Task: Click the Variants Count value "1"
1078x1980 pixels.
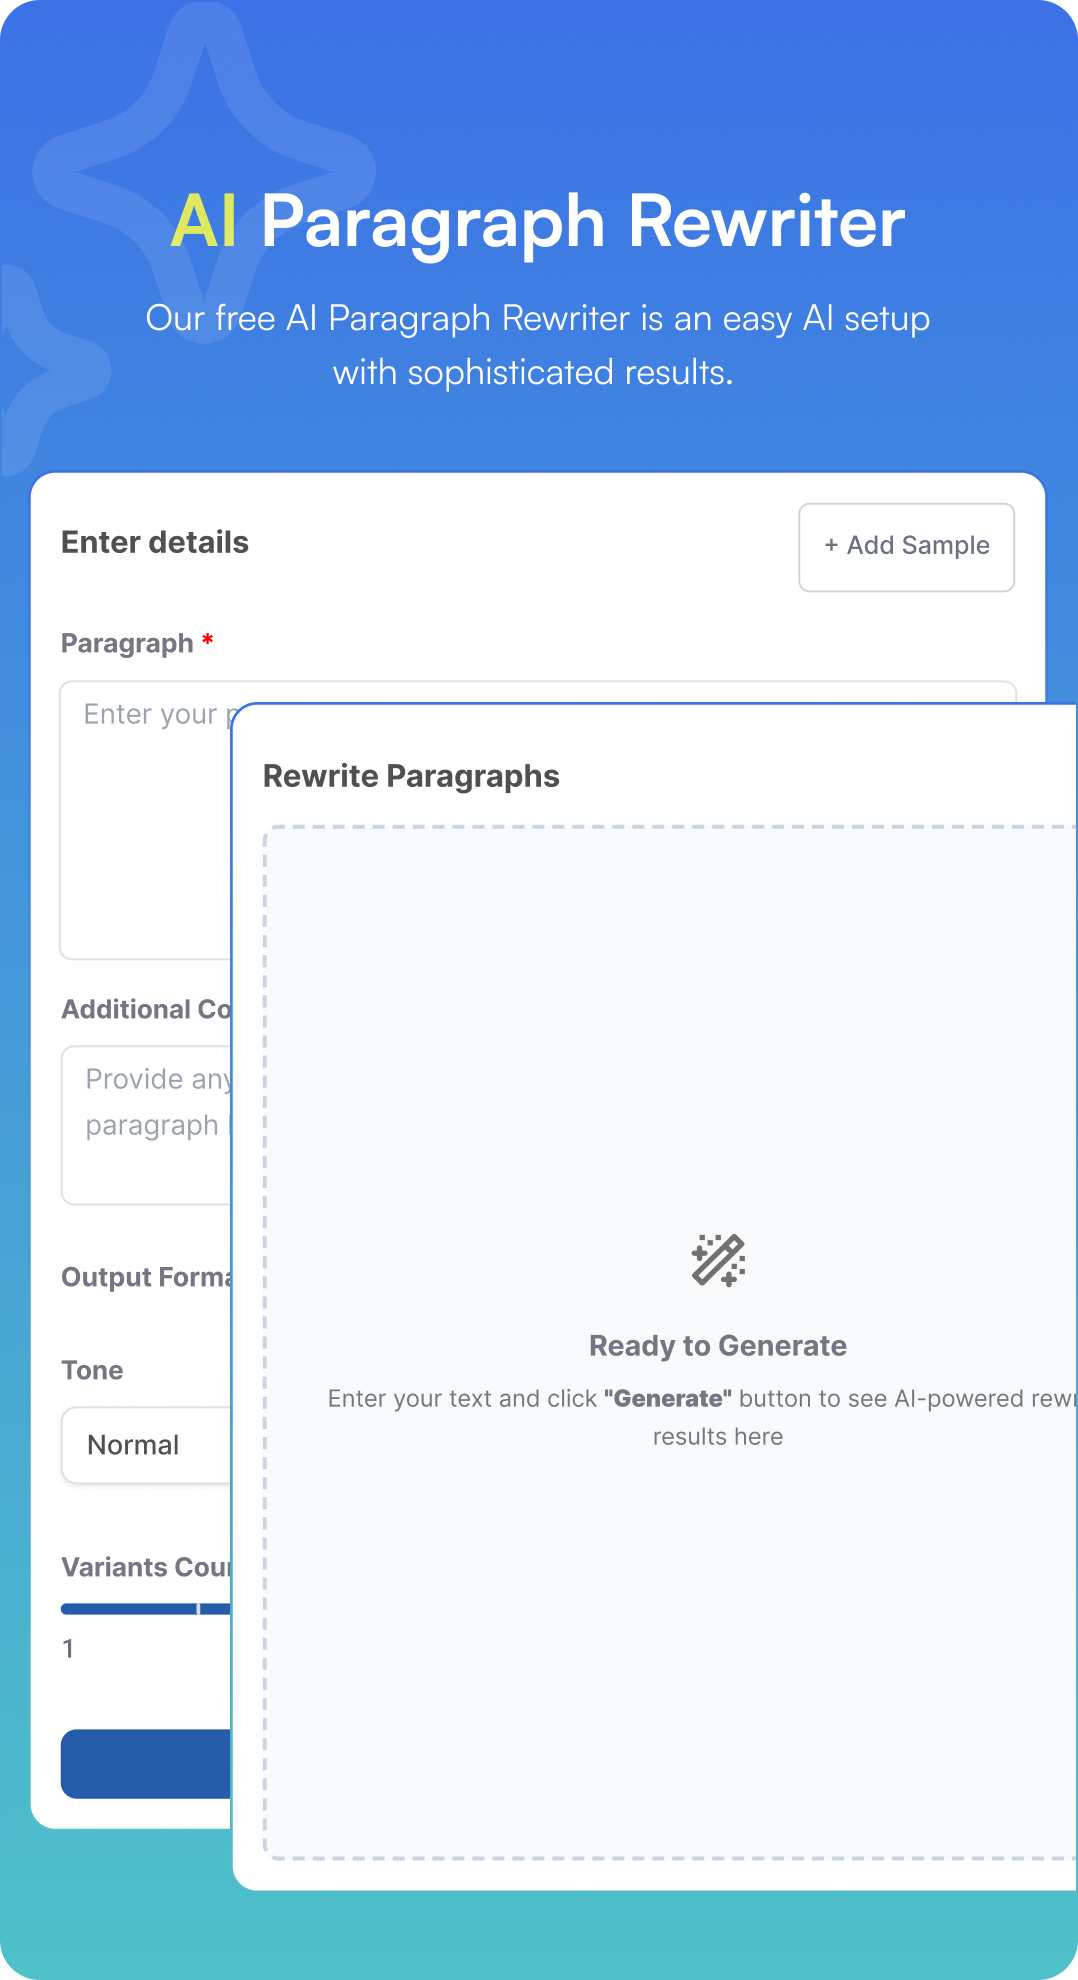Action: (69, 1650)
